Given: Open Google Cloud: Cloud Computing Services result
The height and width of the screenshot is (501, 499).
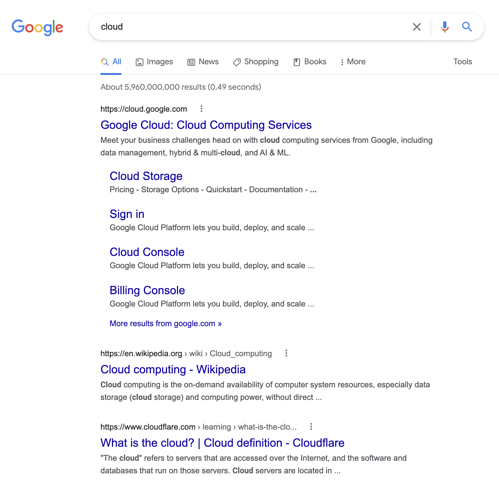Looking at the screenshot, I should (206, 125).
